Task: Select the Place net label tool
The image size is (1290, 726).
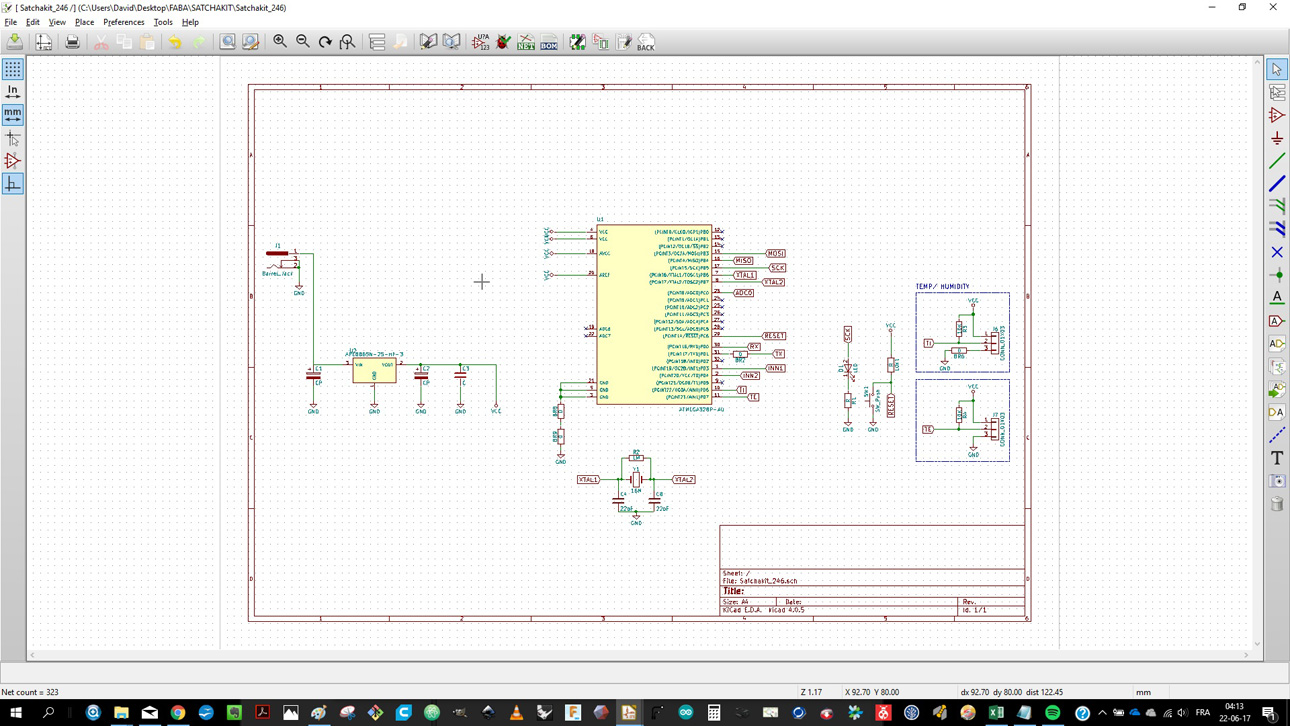Action: [1277, 298]
